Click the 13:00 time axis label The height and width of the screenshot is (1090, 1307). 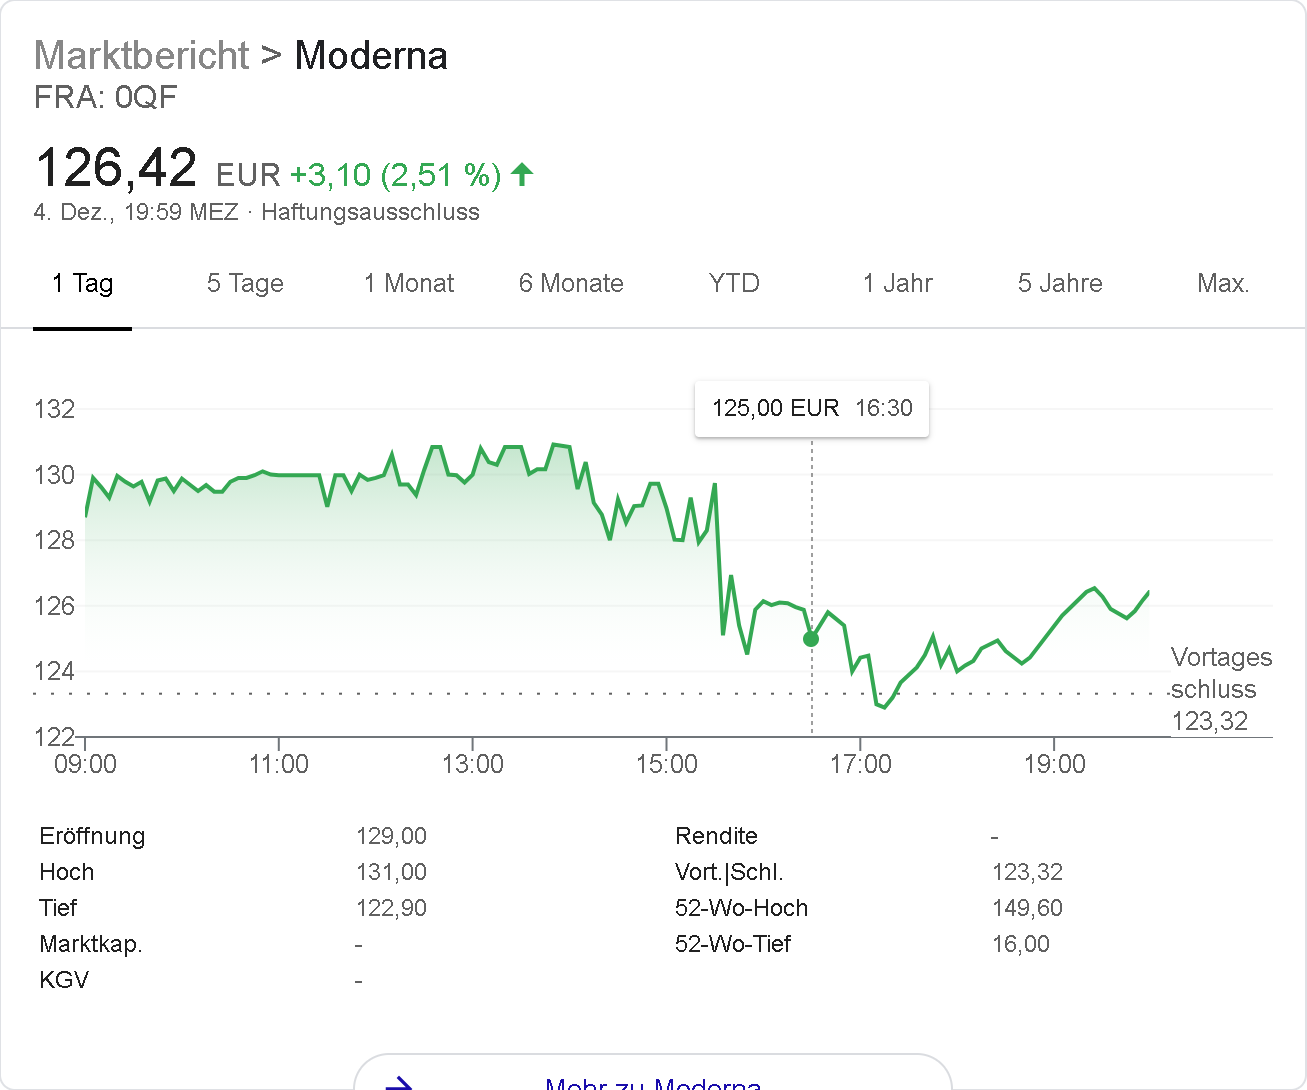tap(473, 765)
